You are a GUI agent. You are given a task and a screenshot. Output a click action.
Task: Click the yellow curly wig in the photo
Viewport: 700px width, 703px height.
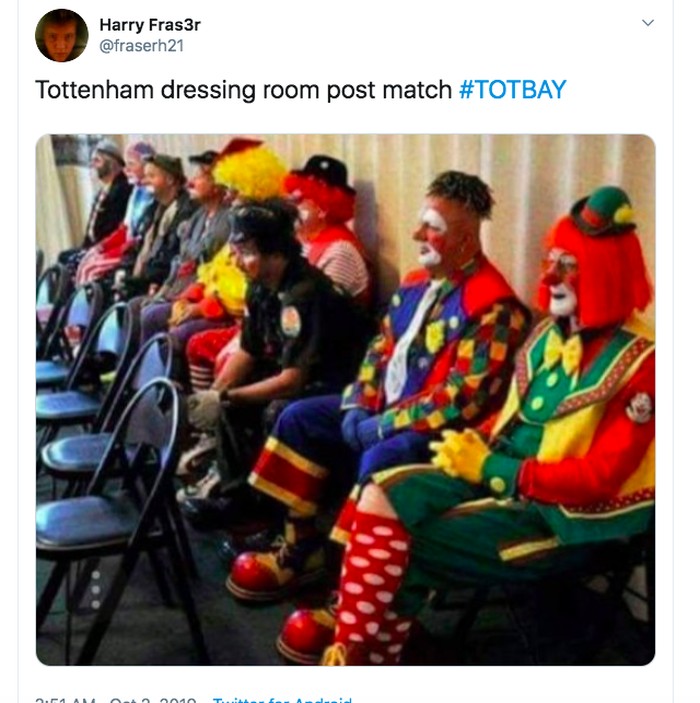click(x=249, y=172)
